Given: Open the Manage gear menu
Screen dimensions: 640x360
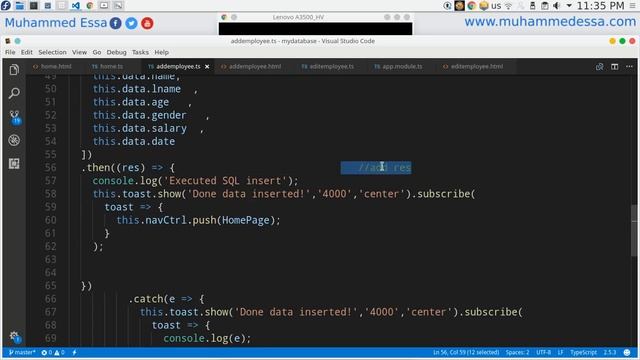Looking at the screenshot, I should 15,337.
